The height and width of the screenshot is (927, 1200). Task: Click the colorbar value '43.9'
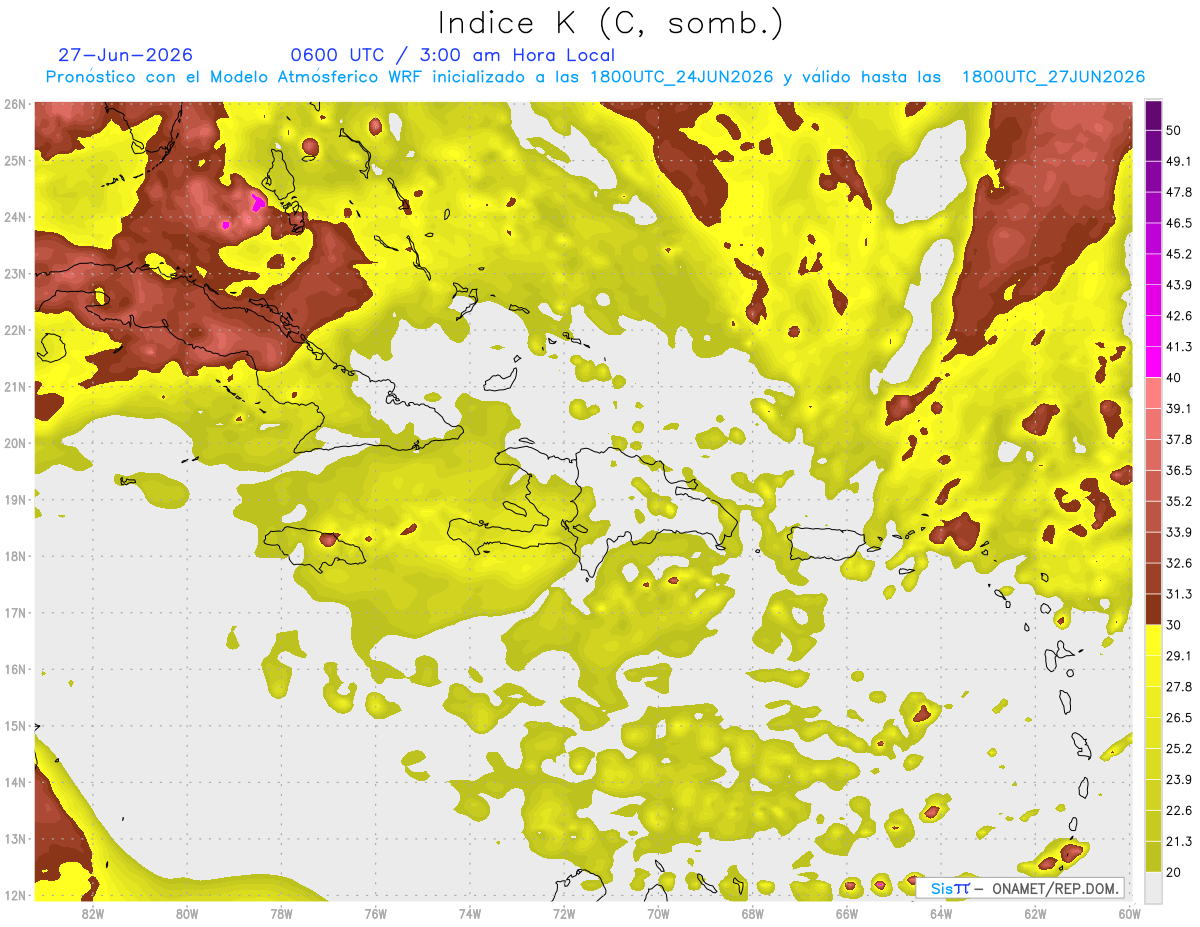click(x=1178, y=285)
